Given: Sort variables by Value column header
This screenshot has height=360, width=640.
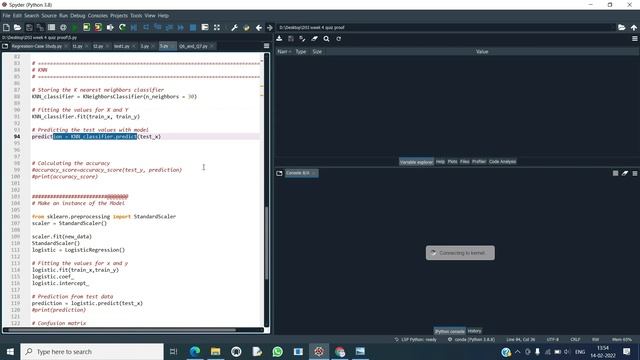Looking at the screenshot, I should (482, 52).
